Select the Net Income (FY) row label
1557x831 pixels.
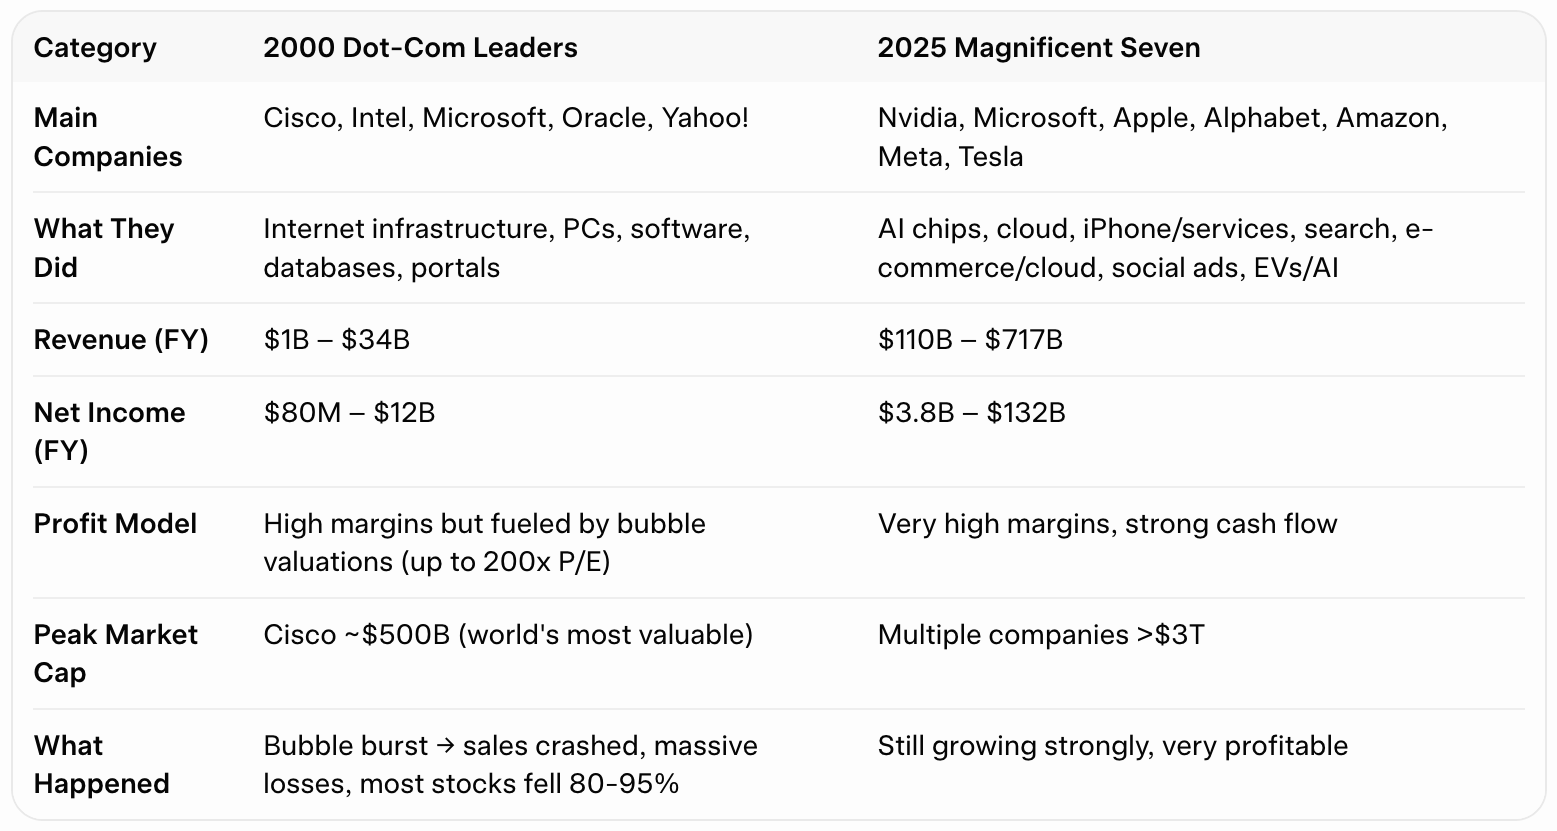pyautogui.click(x=109, y=431)
